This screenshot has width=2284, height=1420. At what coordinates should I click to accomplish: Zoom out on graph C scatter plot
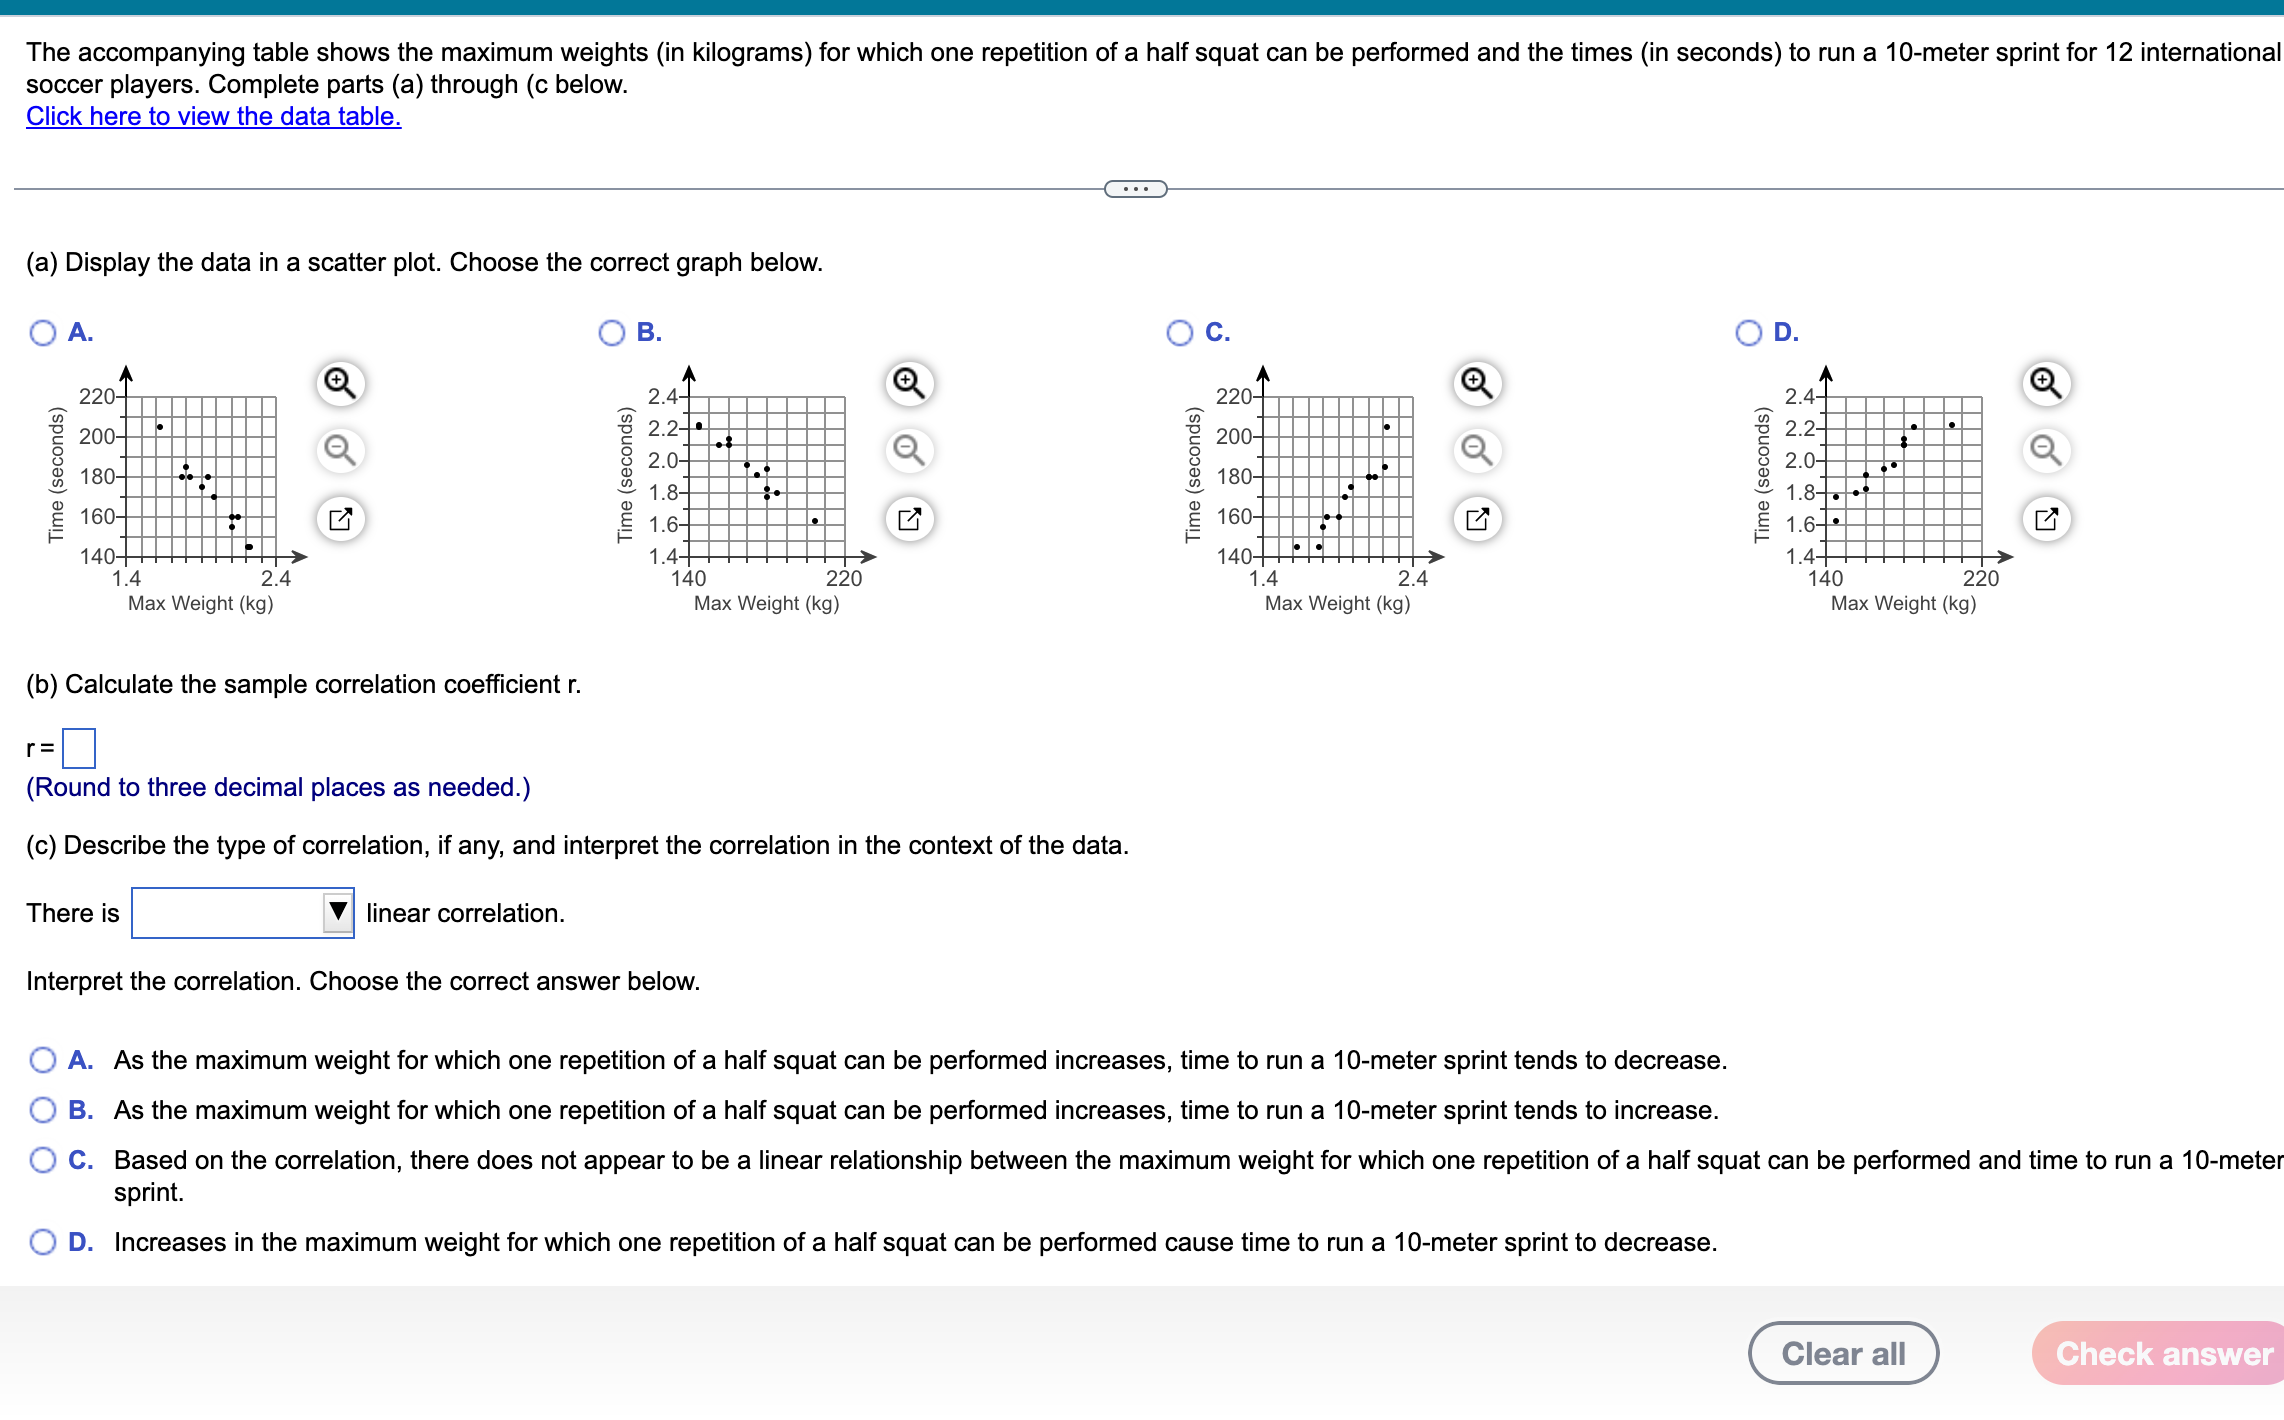click(x=1476, y=451)
